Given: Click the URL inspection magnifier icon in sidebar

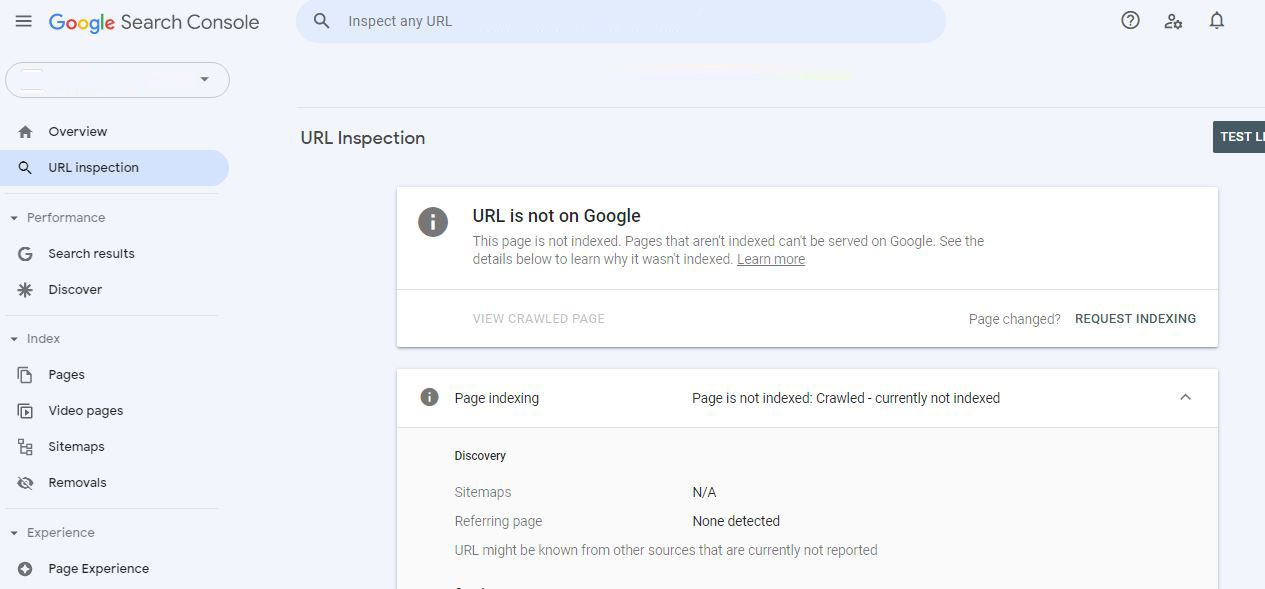Looking at the screenshot, I should click(x=26, y=168).
